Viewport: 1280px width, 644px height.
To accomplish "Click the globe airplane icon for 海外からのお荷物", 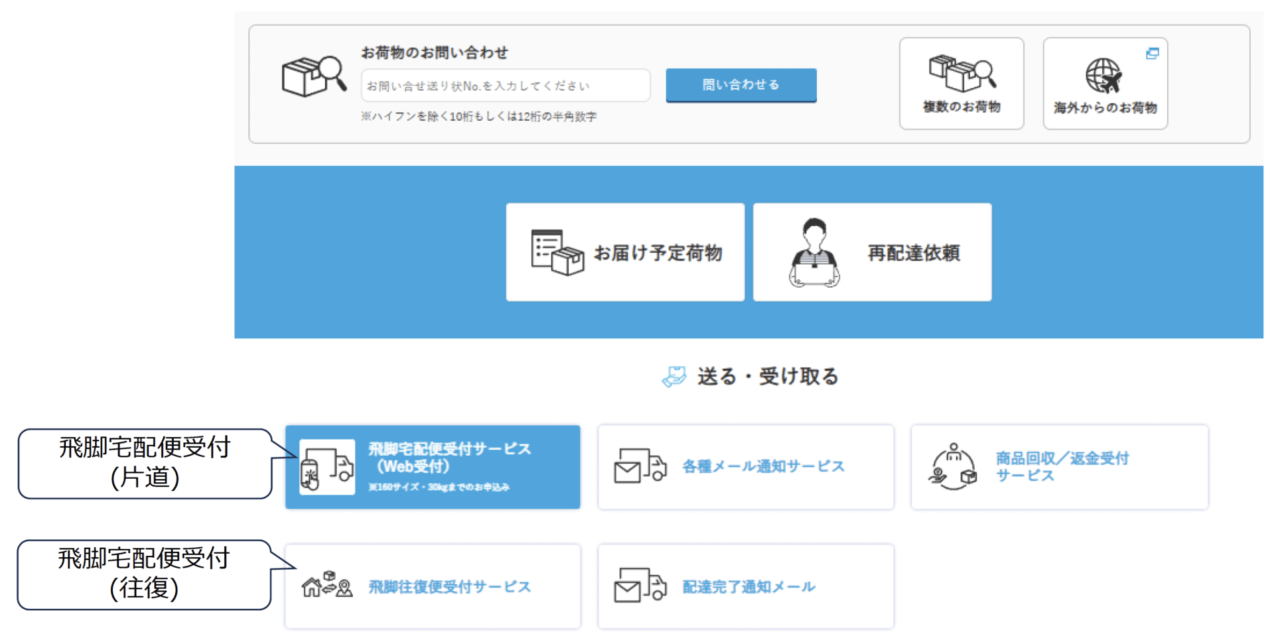I will pos(1104,76).
